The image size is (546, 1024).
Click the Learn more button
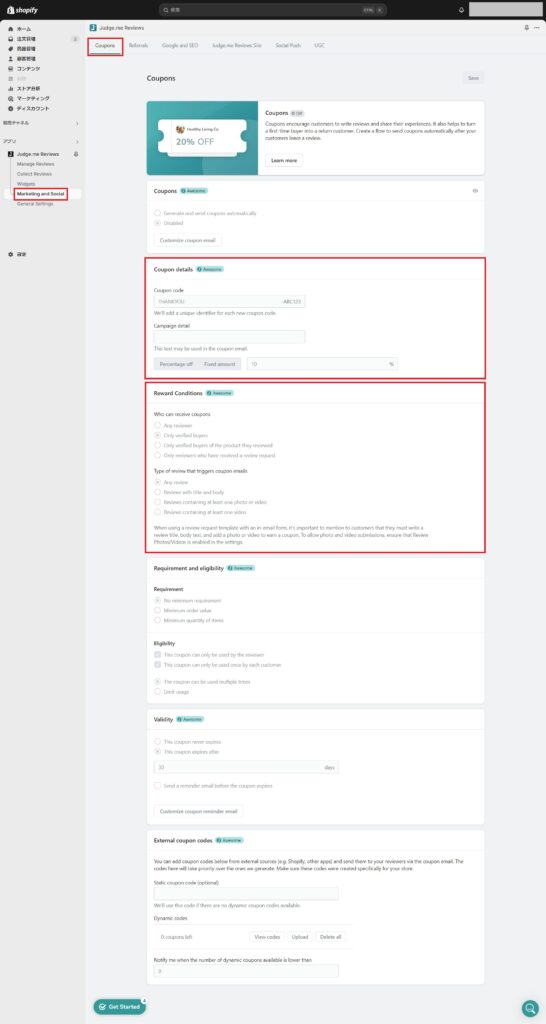pos(284,160)
